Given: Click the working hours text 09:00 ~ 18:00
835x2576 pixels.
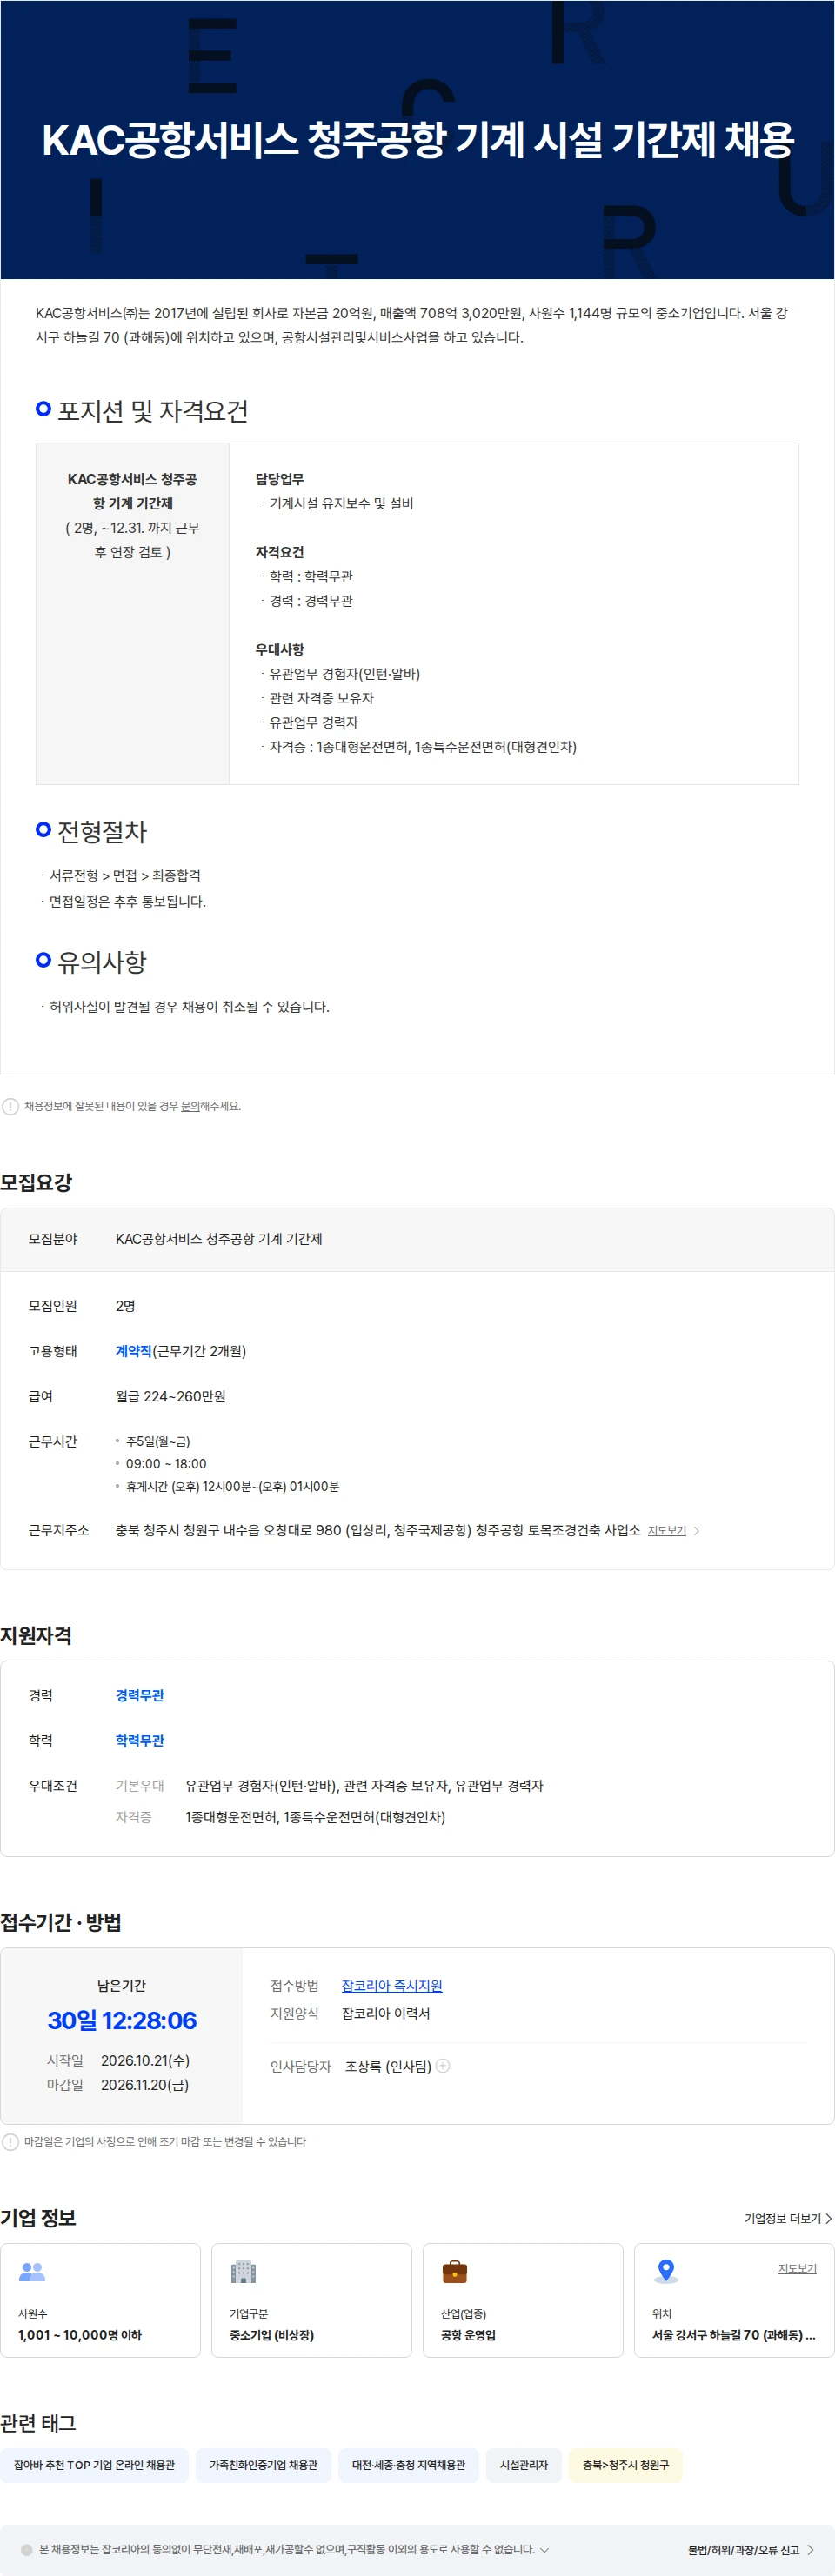Looking at the screenshot, I should (166, 1464).
